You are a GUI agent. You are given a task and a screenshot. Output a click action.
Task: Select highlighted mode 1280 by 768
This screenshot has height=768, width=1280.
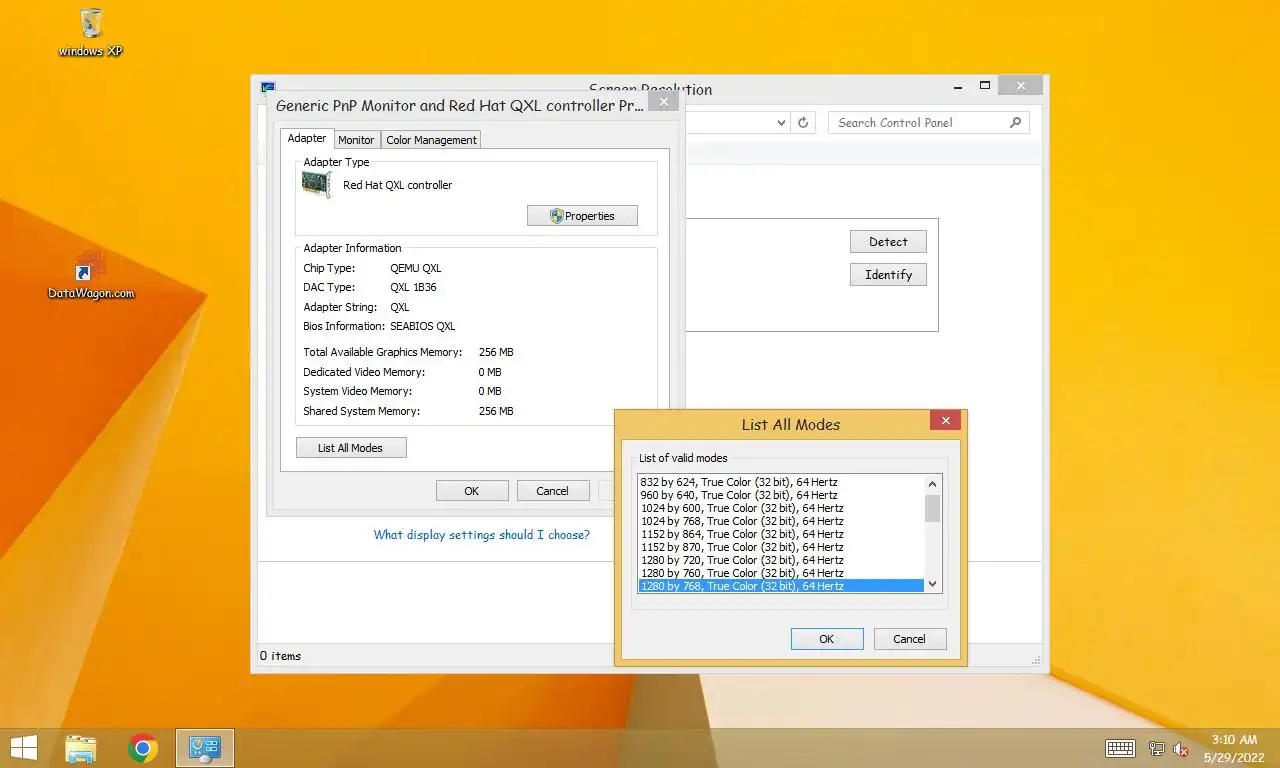781,586
